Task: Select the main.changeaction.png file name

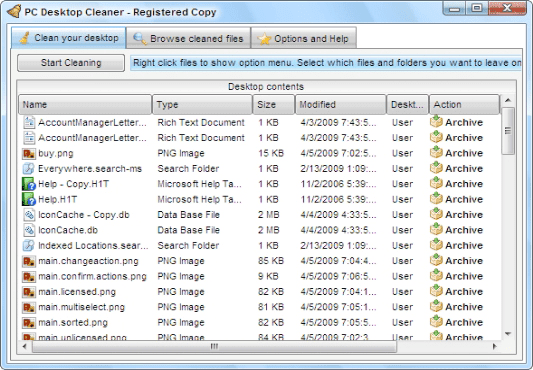Action: (x=88, y=261)
